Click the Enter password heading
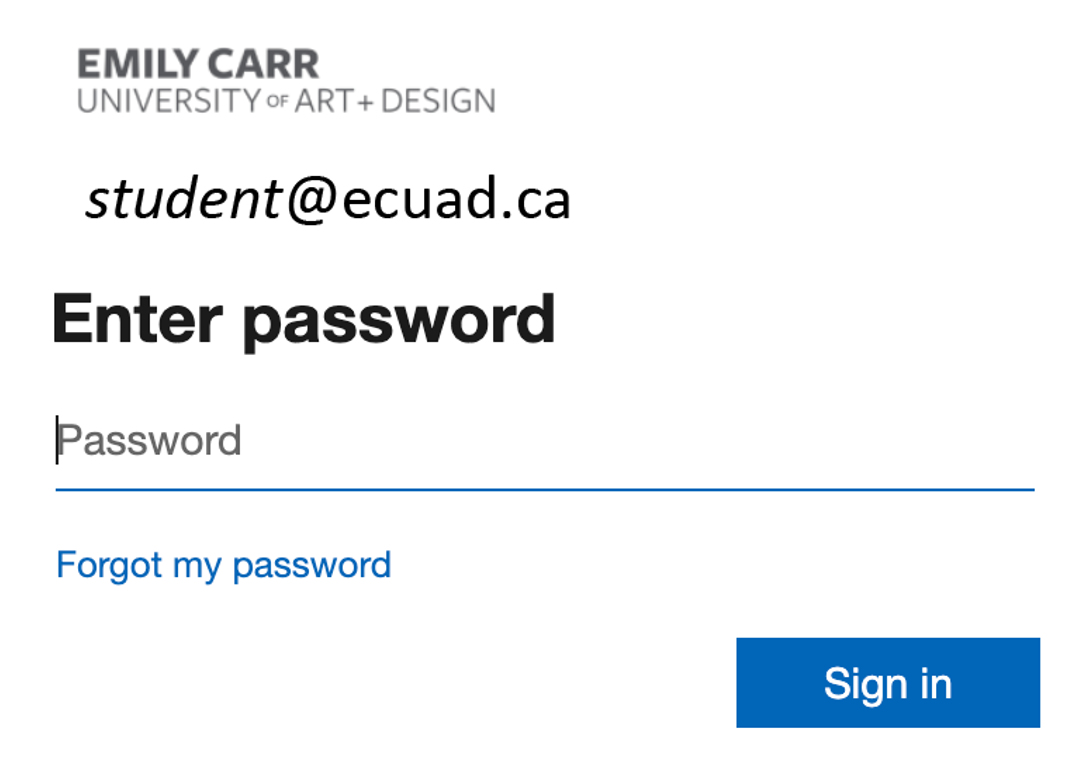Image resolution: width=1090 pixels, height=770 pixels. [304, 320]
